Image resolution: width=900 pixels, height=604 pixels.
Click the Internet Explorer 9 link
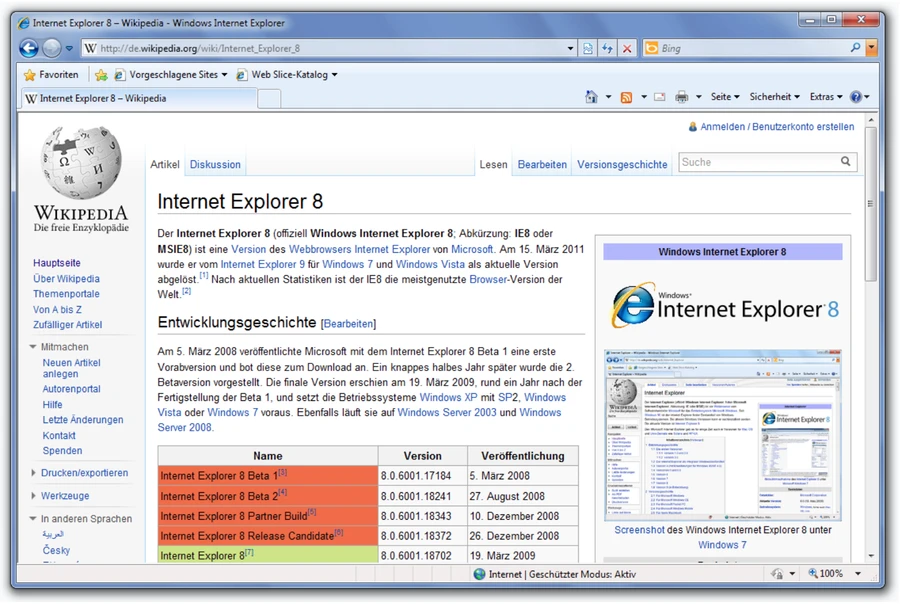[262, 265]
